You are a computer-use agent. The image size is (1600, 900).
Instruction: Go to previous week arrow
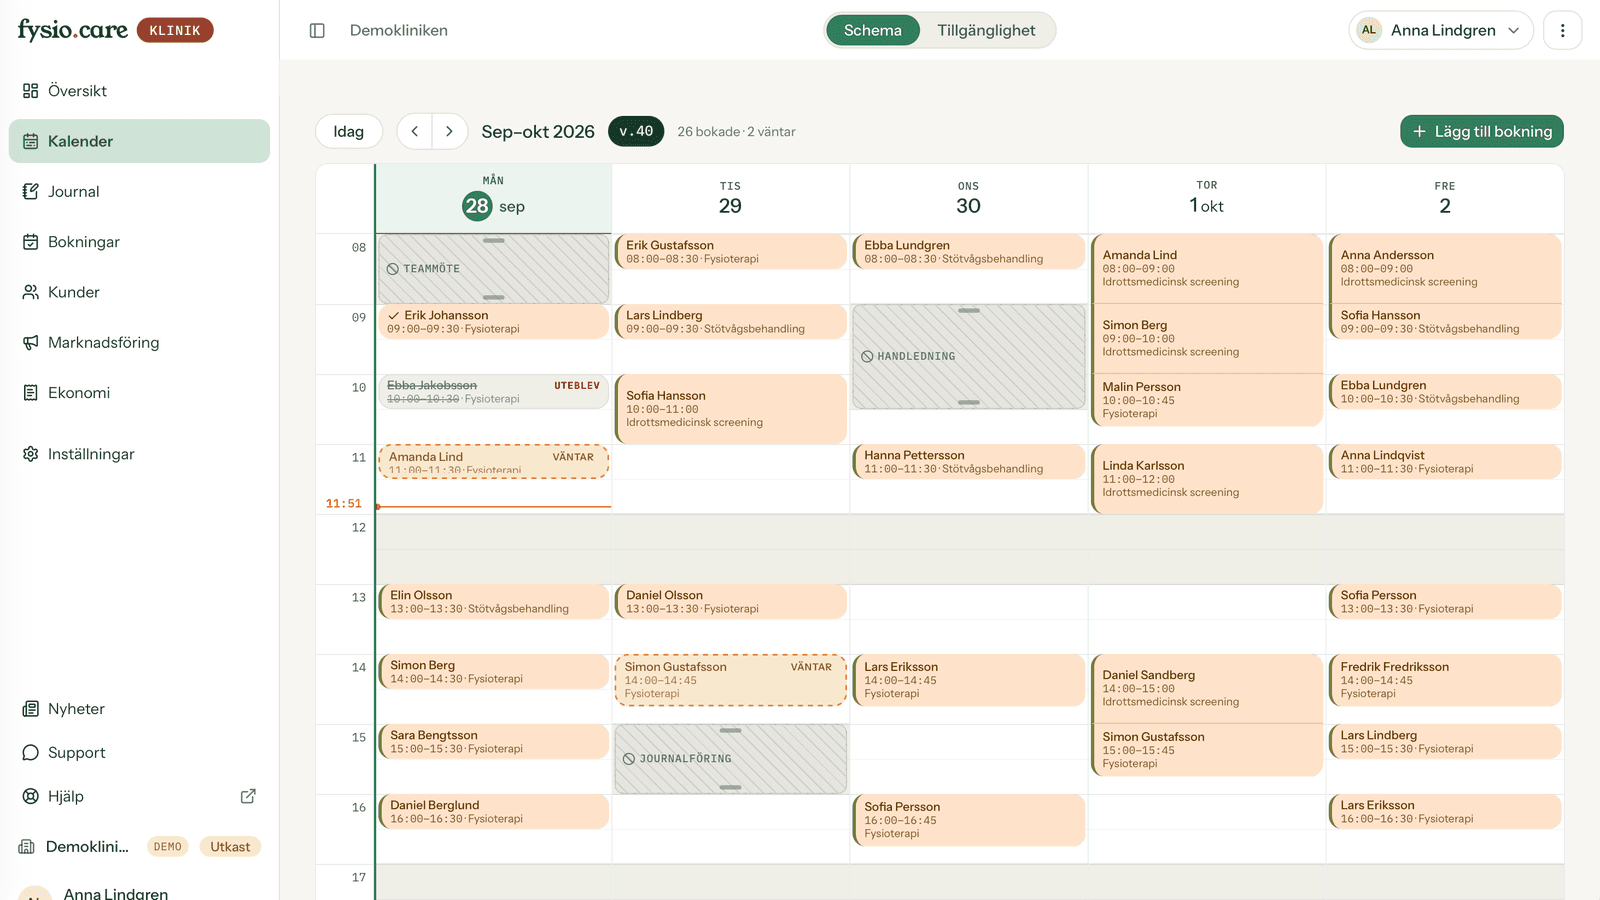[415, 131]
